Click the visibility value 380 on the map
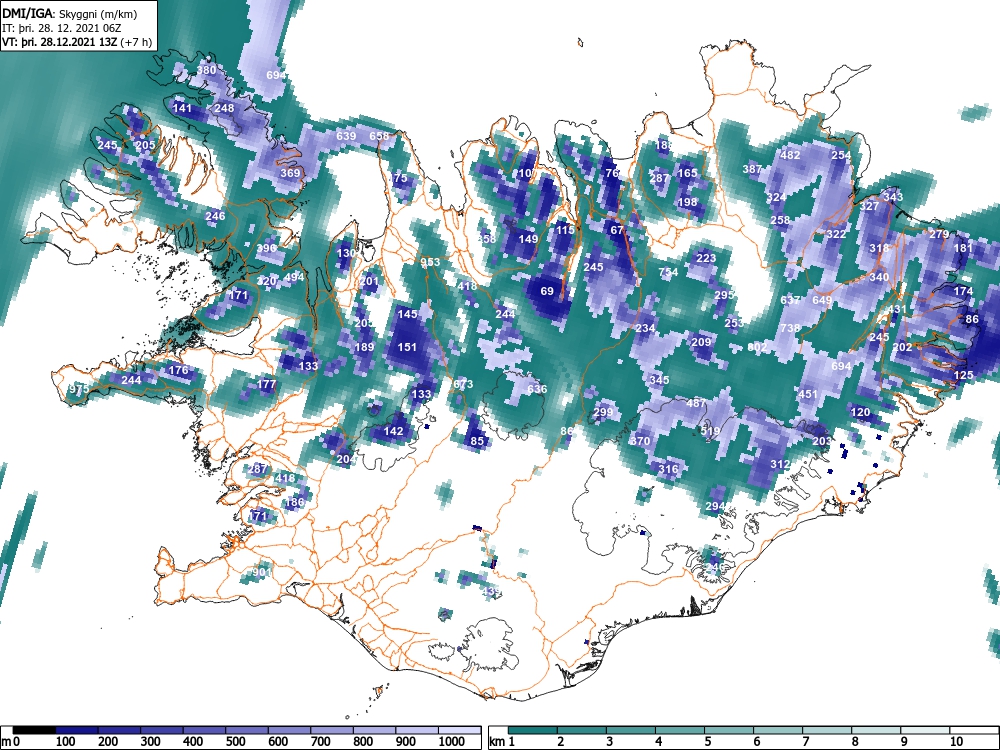 [x=207, y=70]
